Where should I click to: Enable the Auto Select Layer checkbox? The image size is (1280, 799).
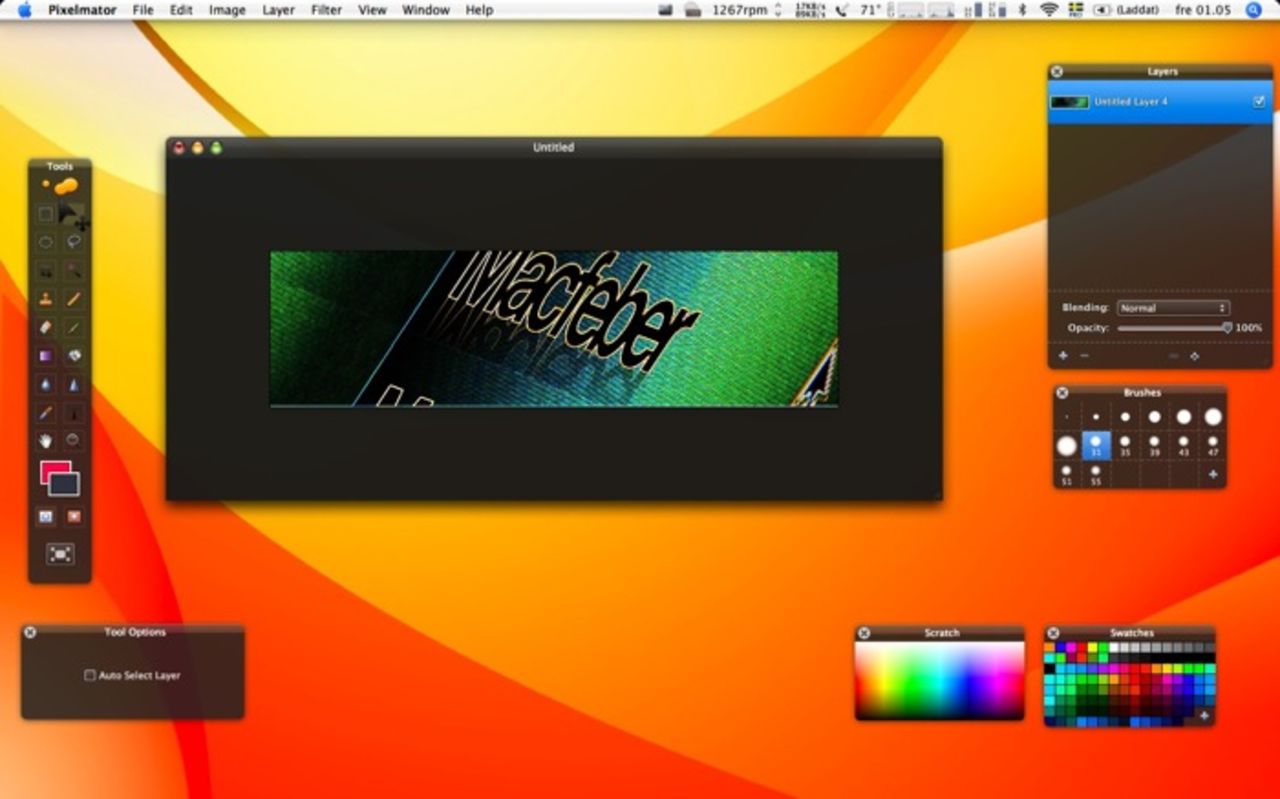(88, 675)
